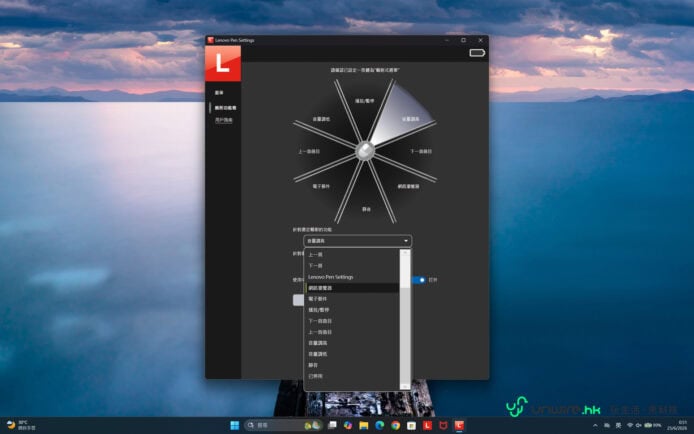Click the round hub at the wheel center
Viewport: 694px width, 434px height.
[x=365, y=151]
